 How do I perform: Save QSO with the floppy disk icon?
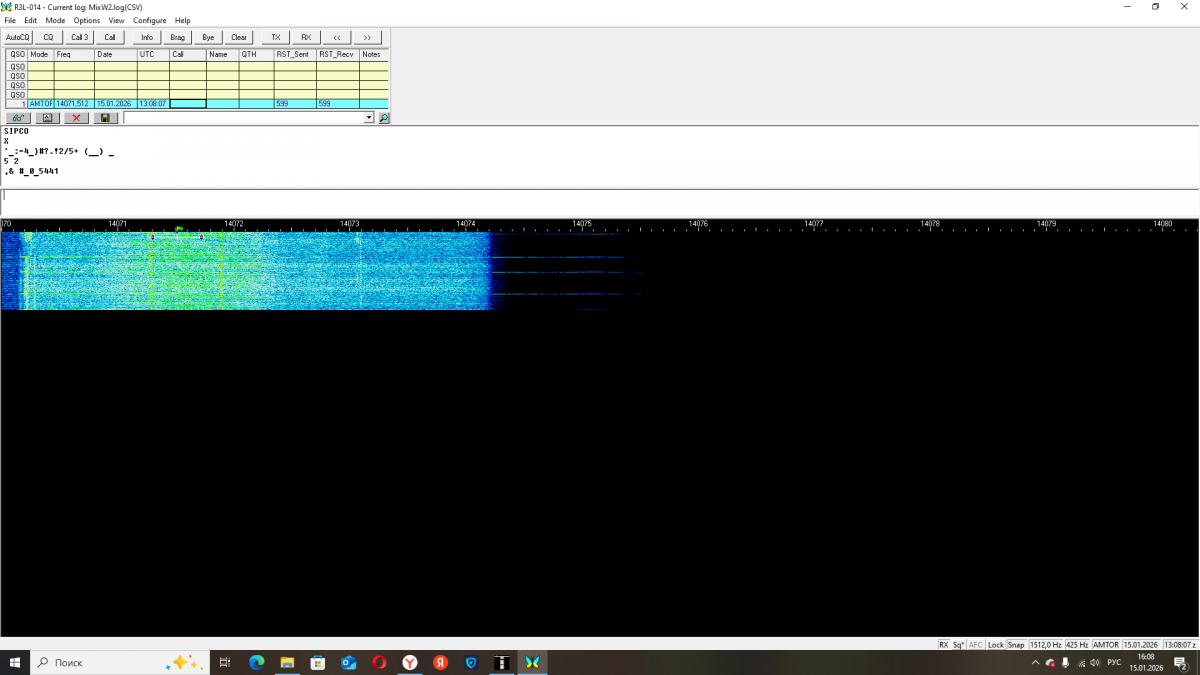(105, 118)
